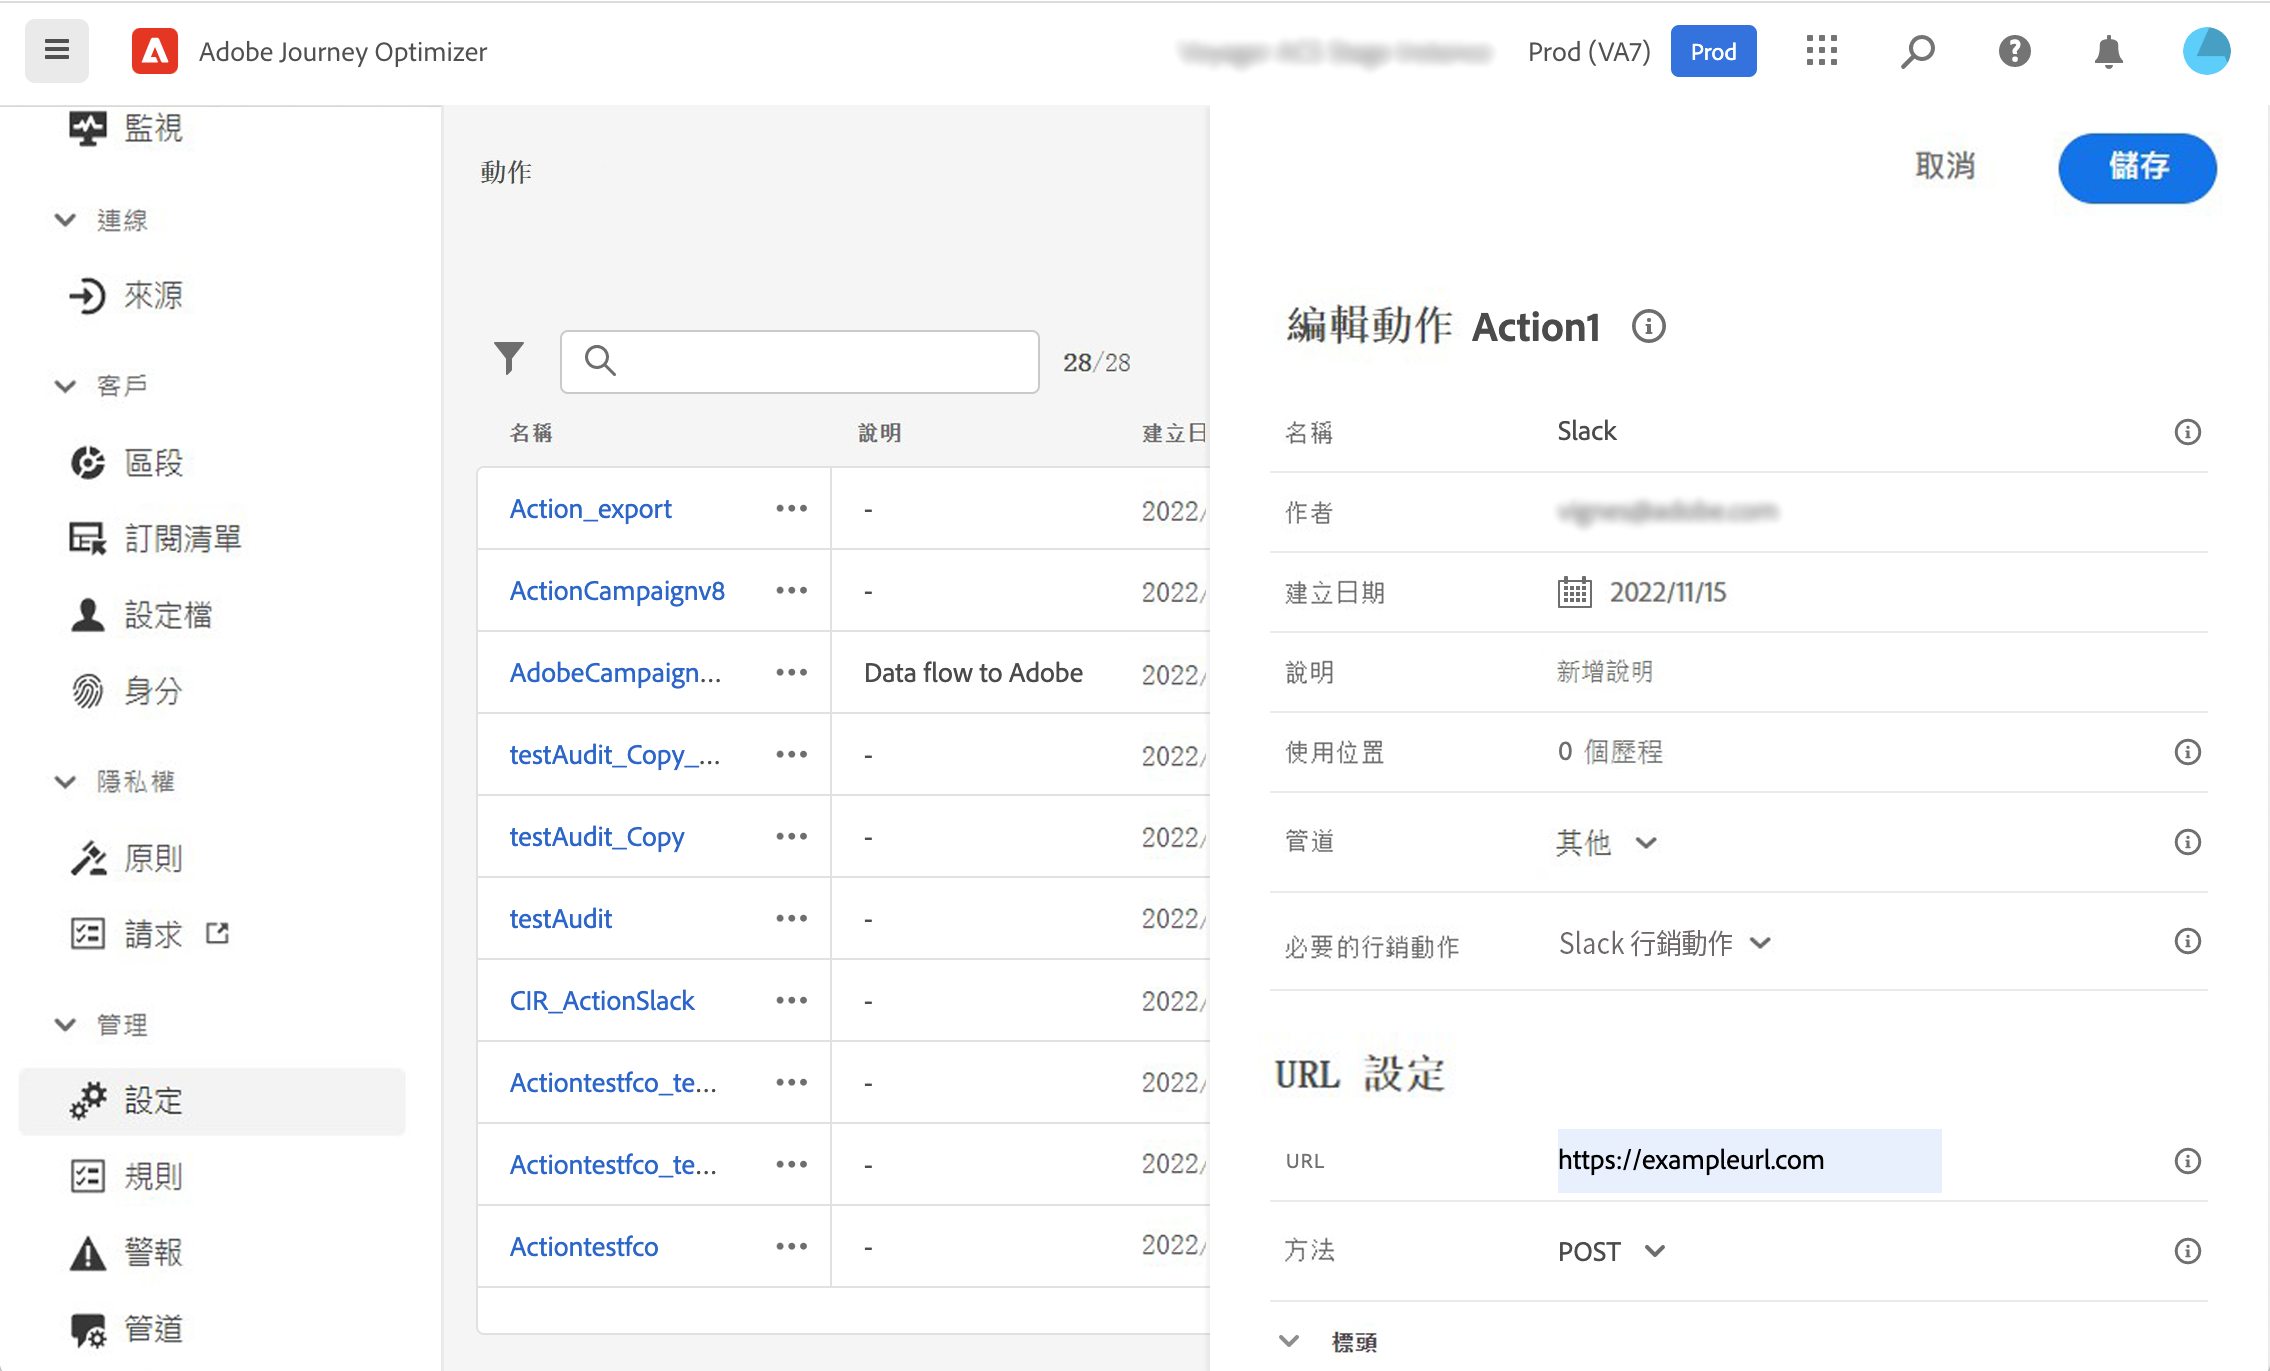
Task: Open the help question mark icon
Action: click(2014, 51)
